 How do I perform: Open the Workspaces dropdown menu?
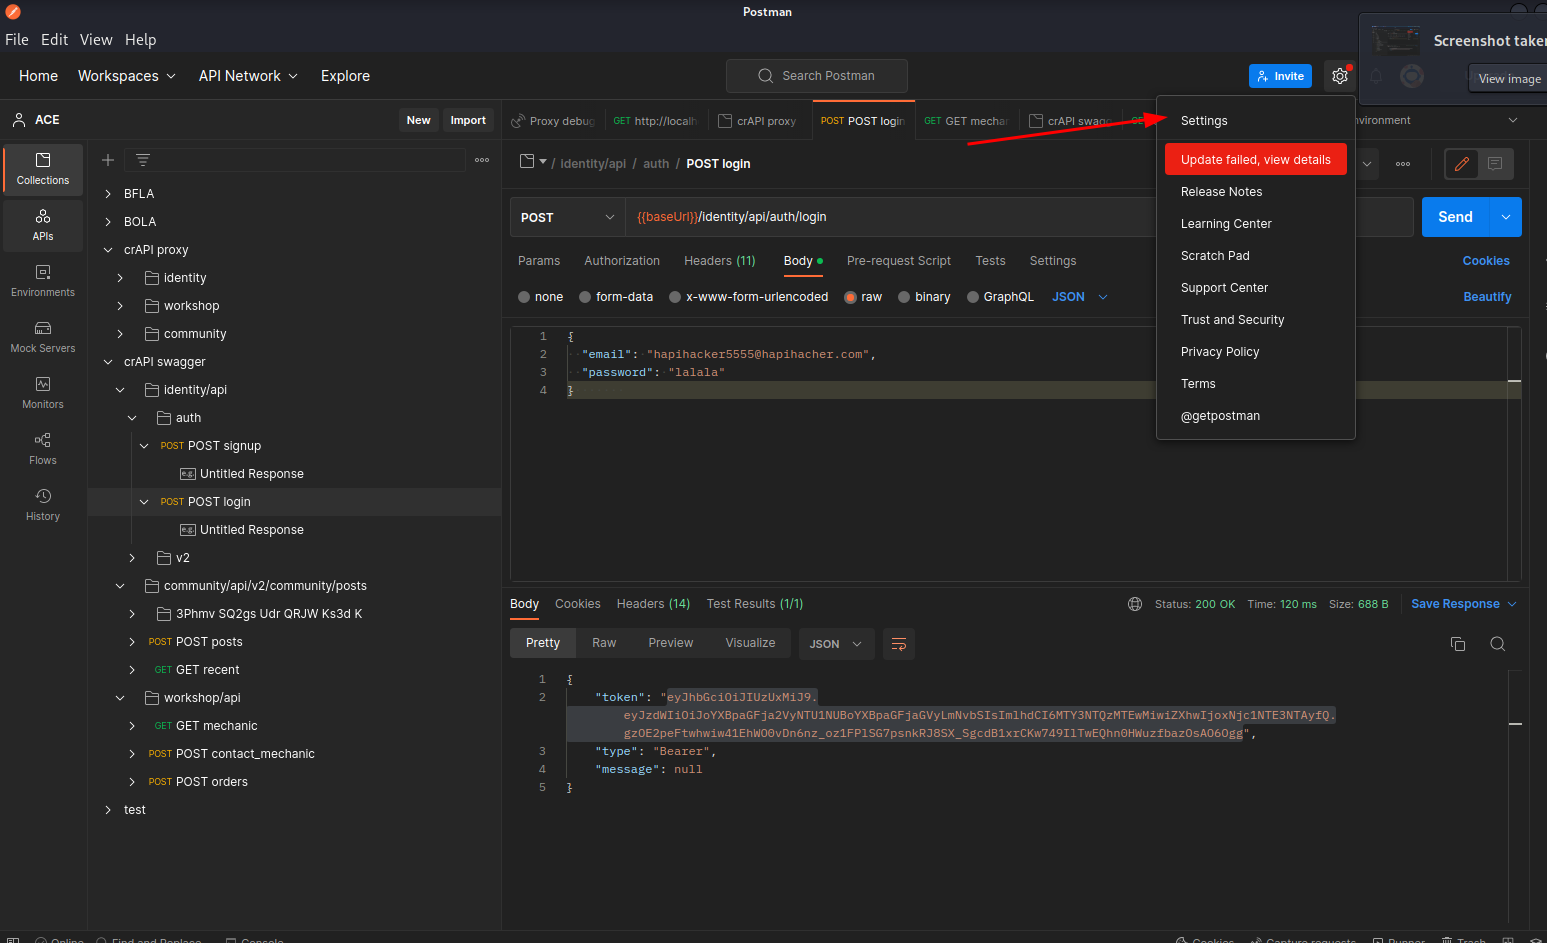pyautogui.click(x=127, y=76)
